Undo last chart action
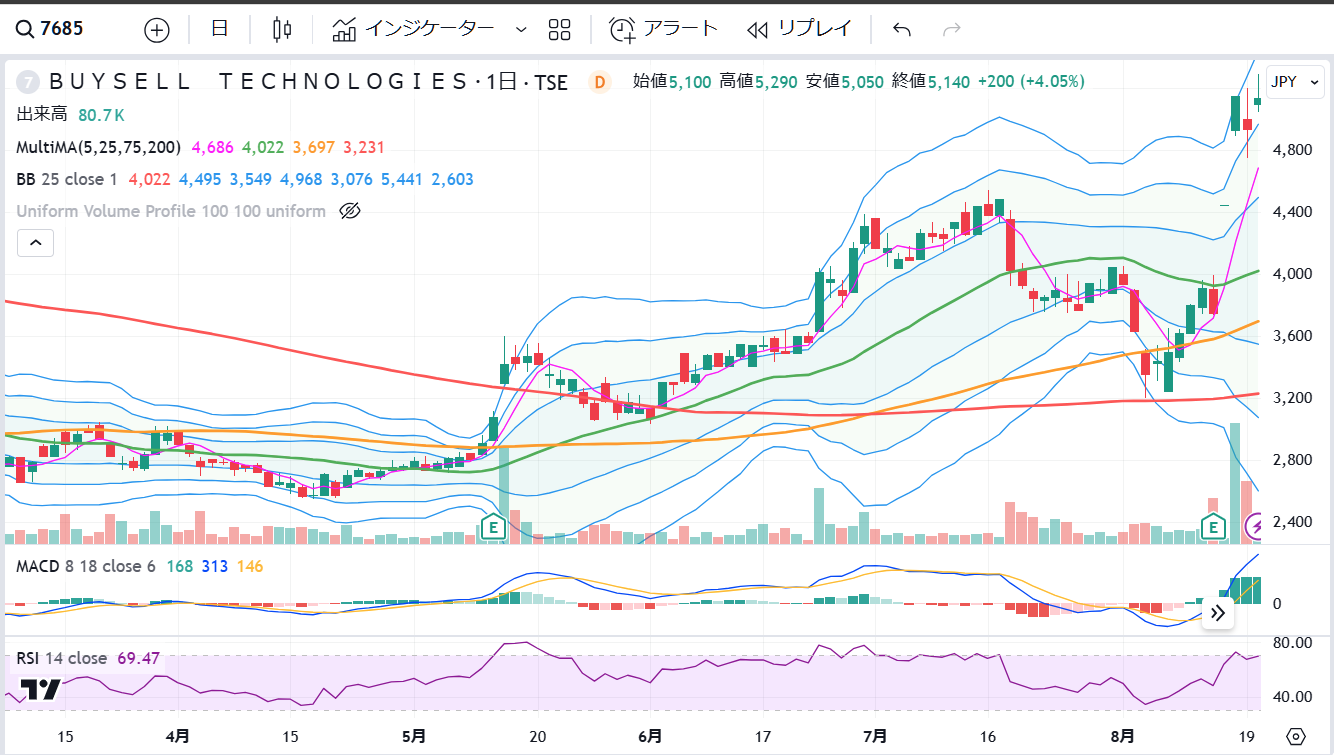1334x755 pixels. coord(902,29)
